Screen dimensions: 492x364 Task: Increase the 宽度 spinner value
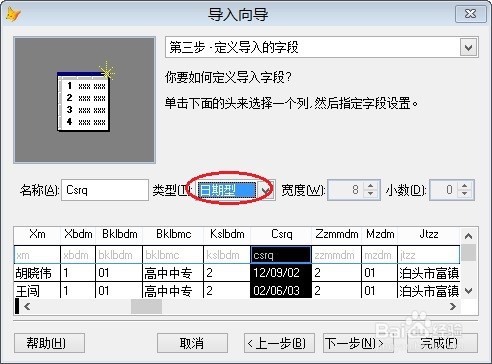click(371, 185)
